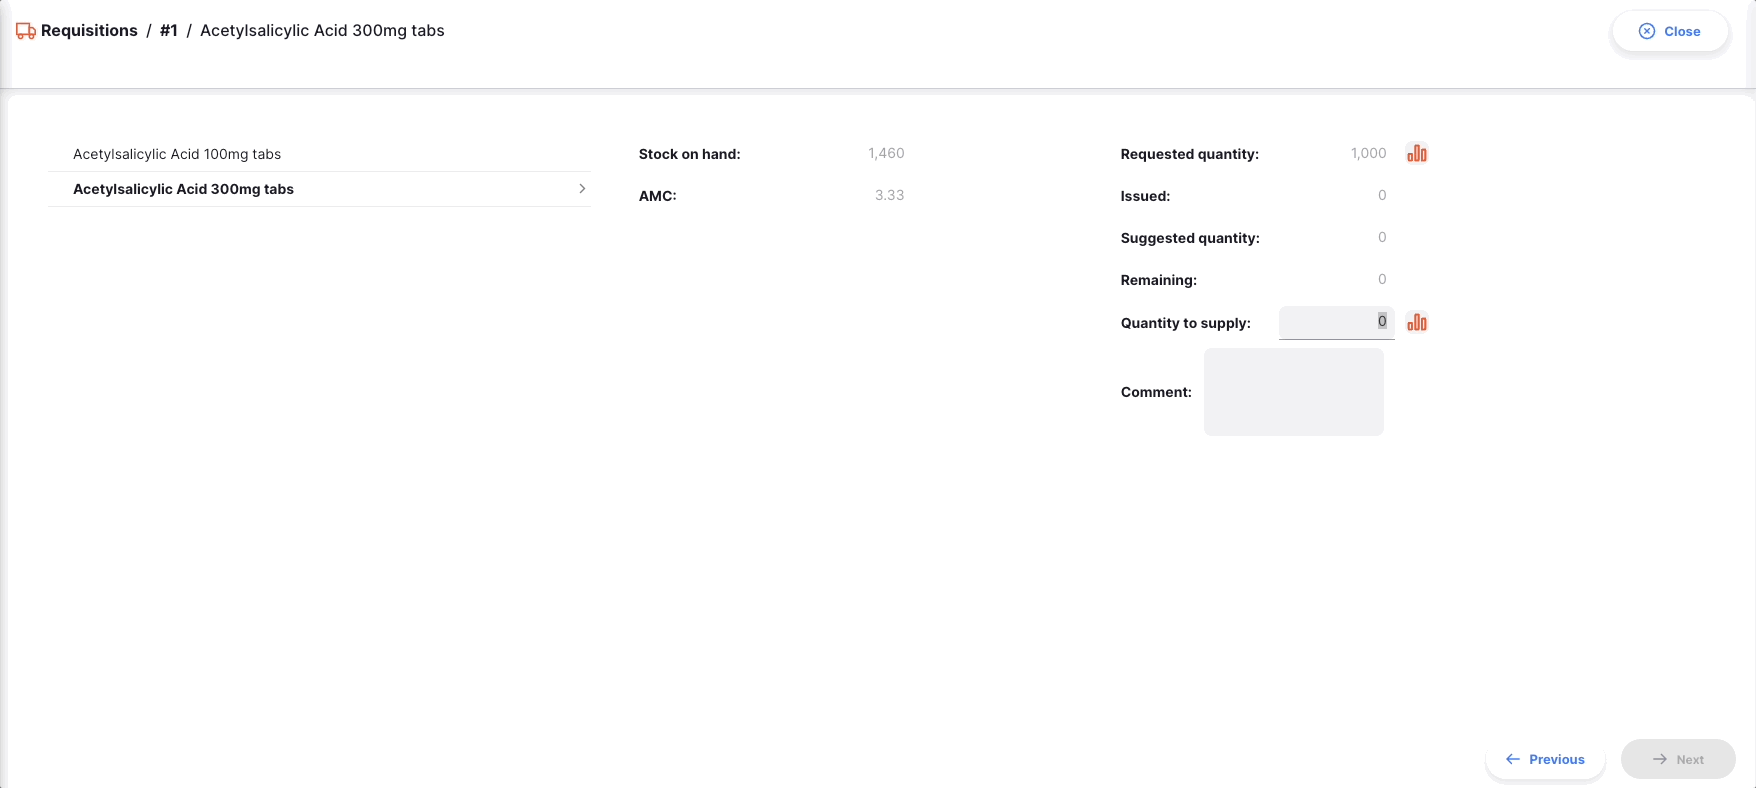1756x788 pixels.
Task: Click AMC value 3.33
Action: [889, 195]
